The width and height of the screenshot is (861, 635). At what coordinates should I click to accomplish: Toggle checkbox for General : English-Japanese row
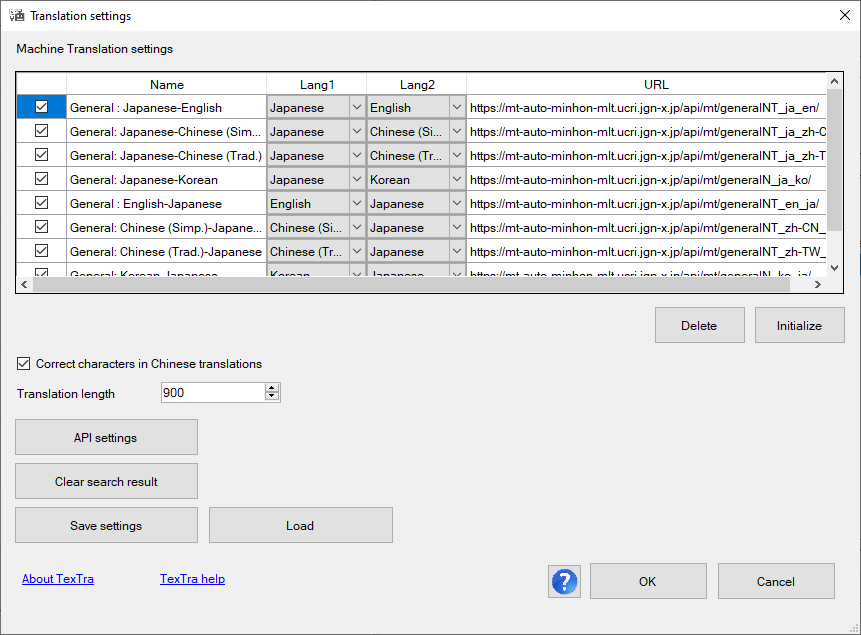(41, 203)
